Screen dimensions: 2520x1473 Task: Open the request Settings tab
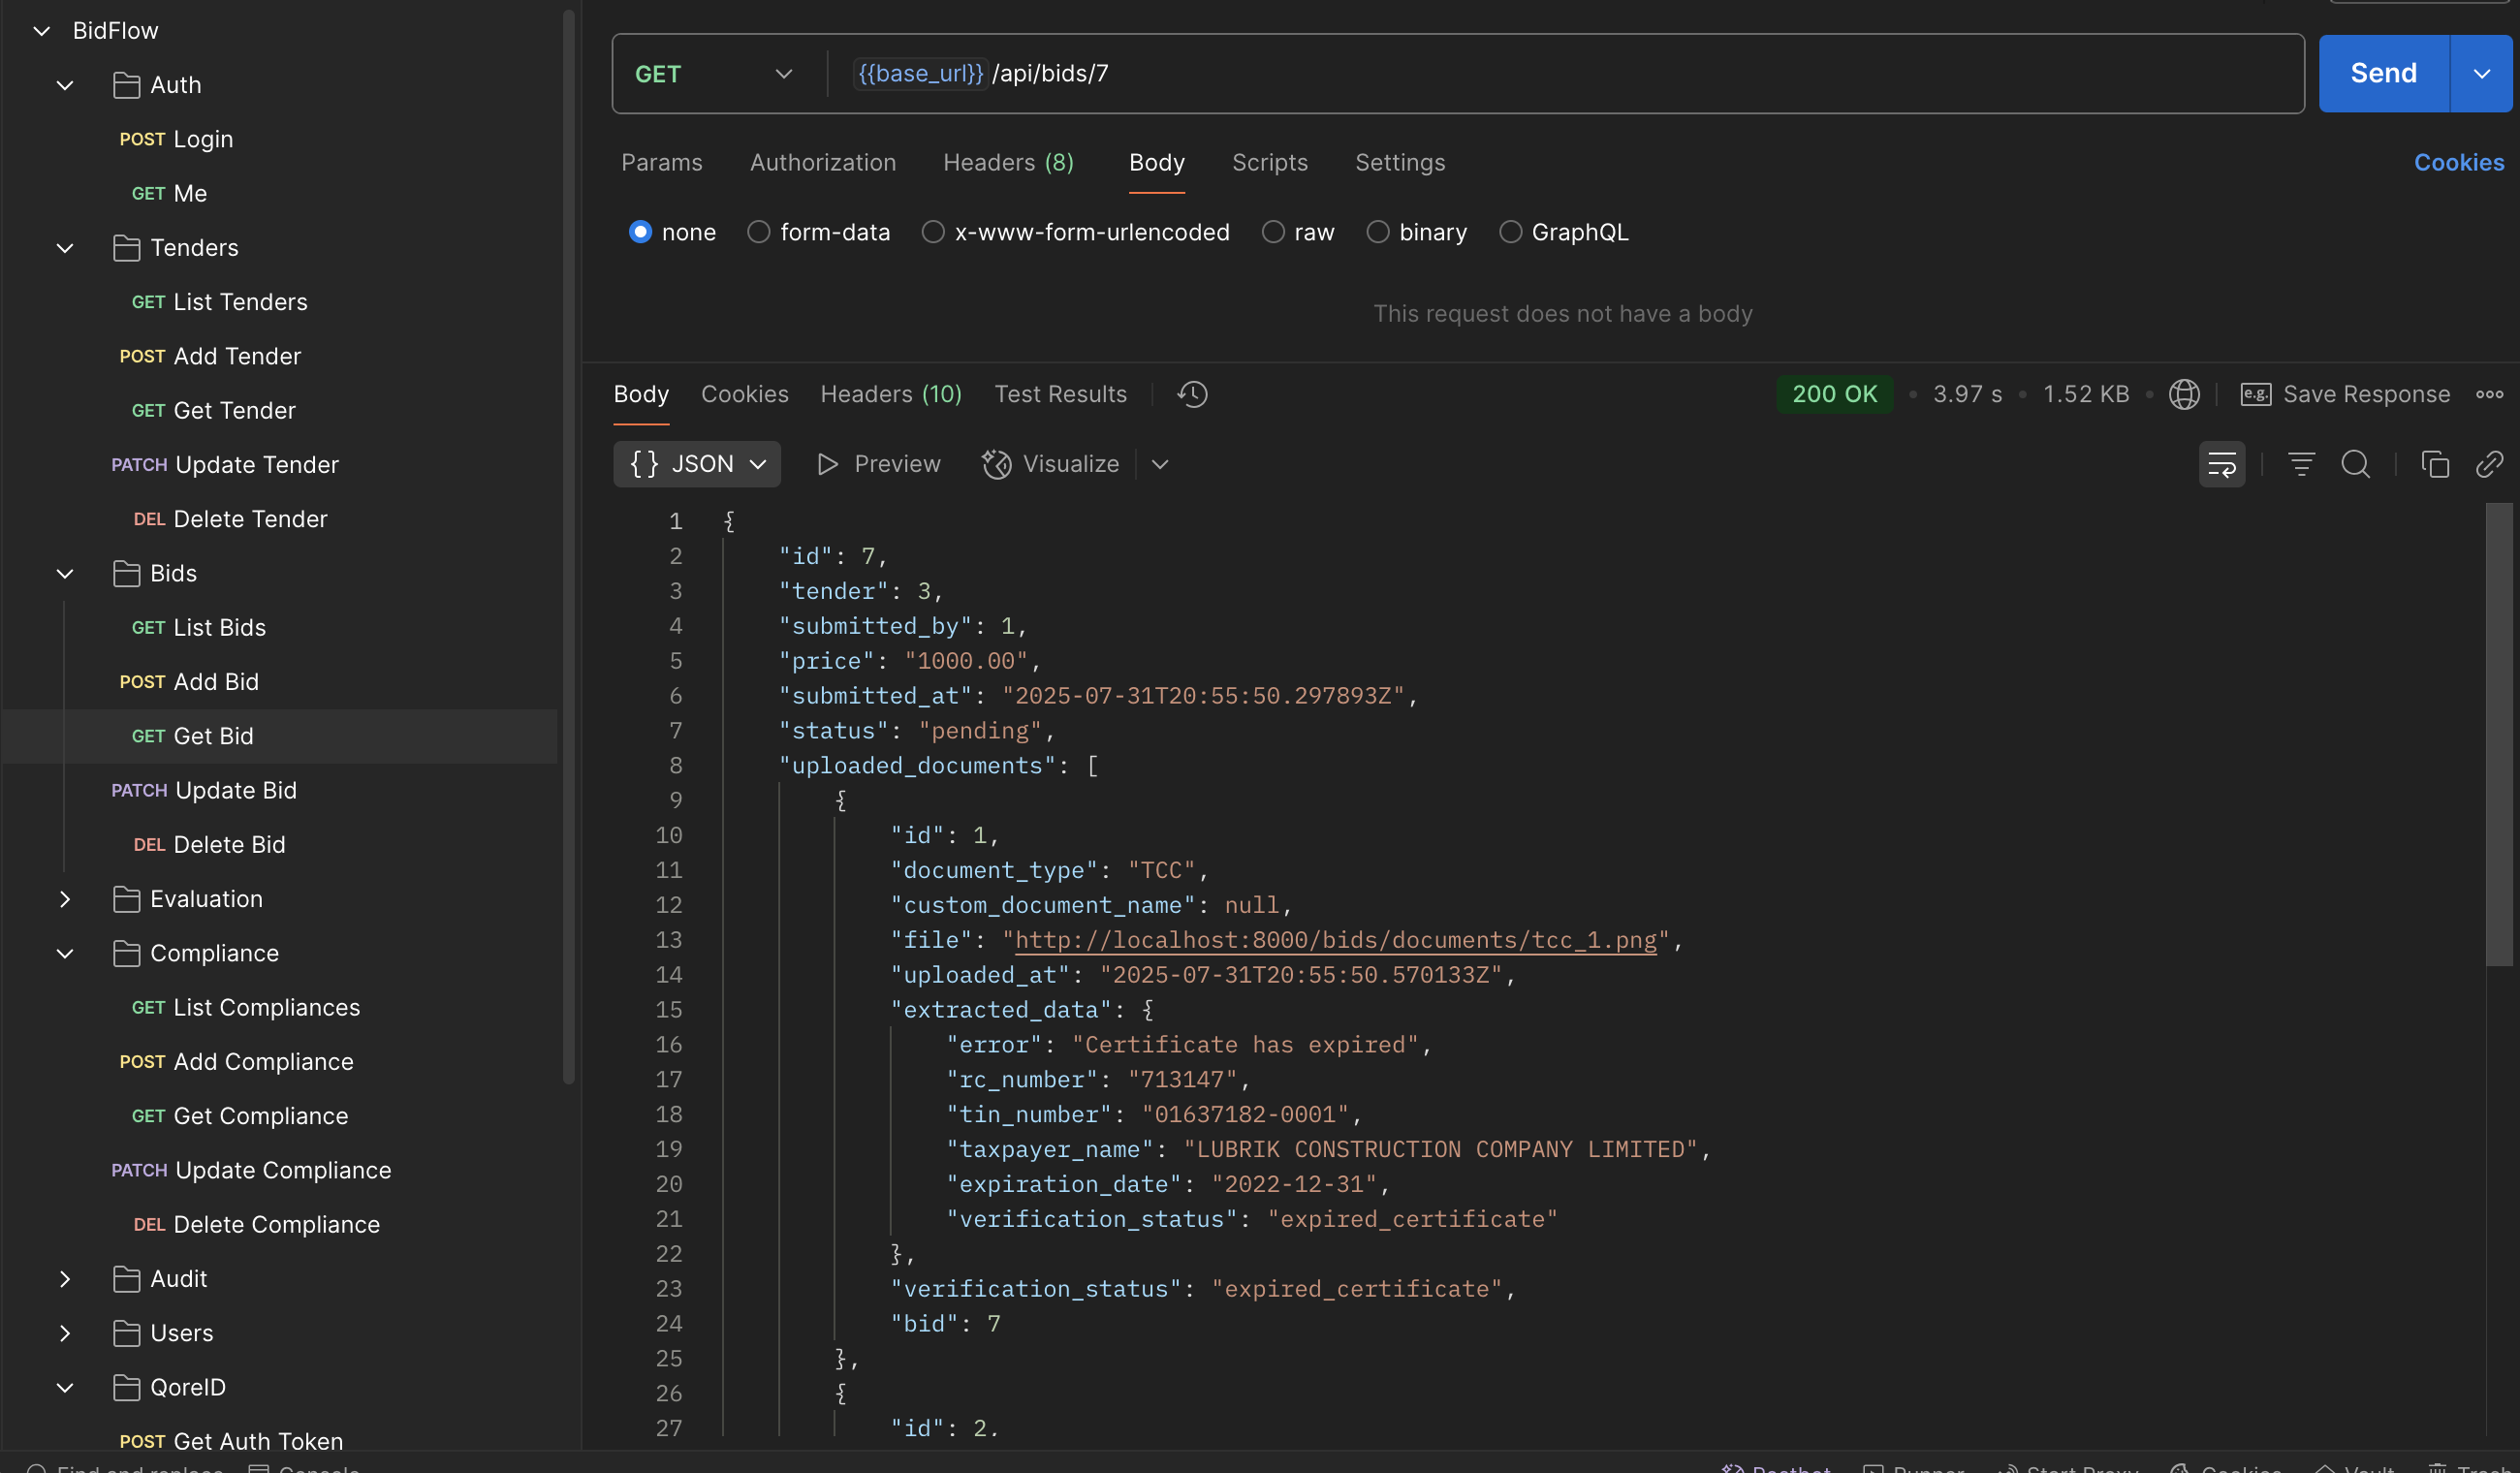tap(1399, 162)
